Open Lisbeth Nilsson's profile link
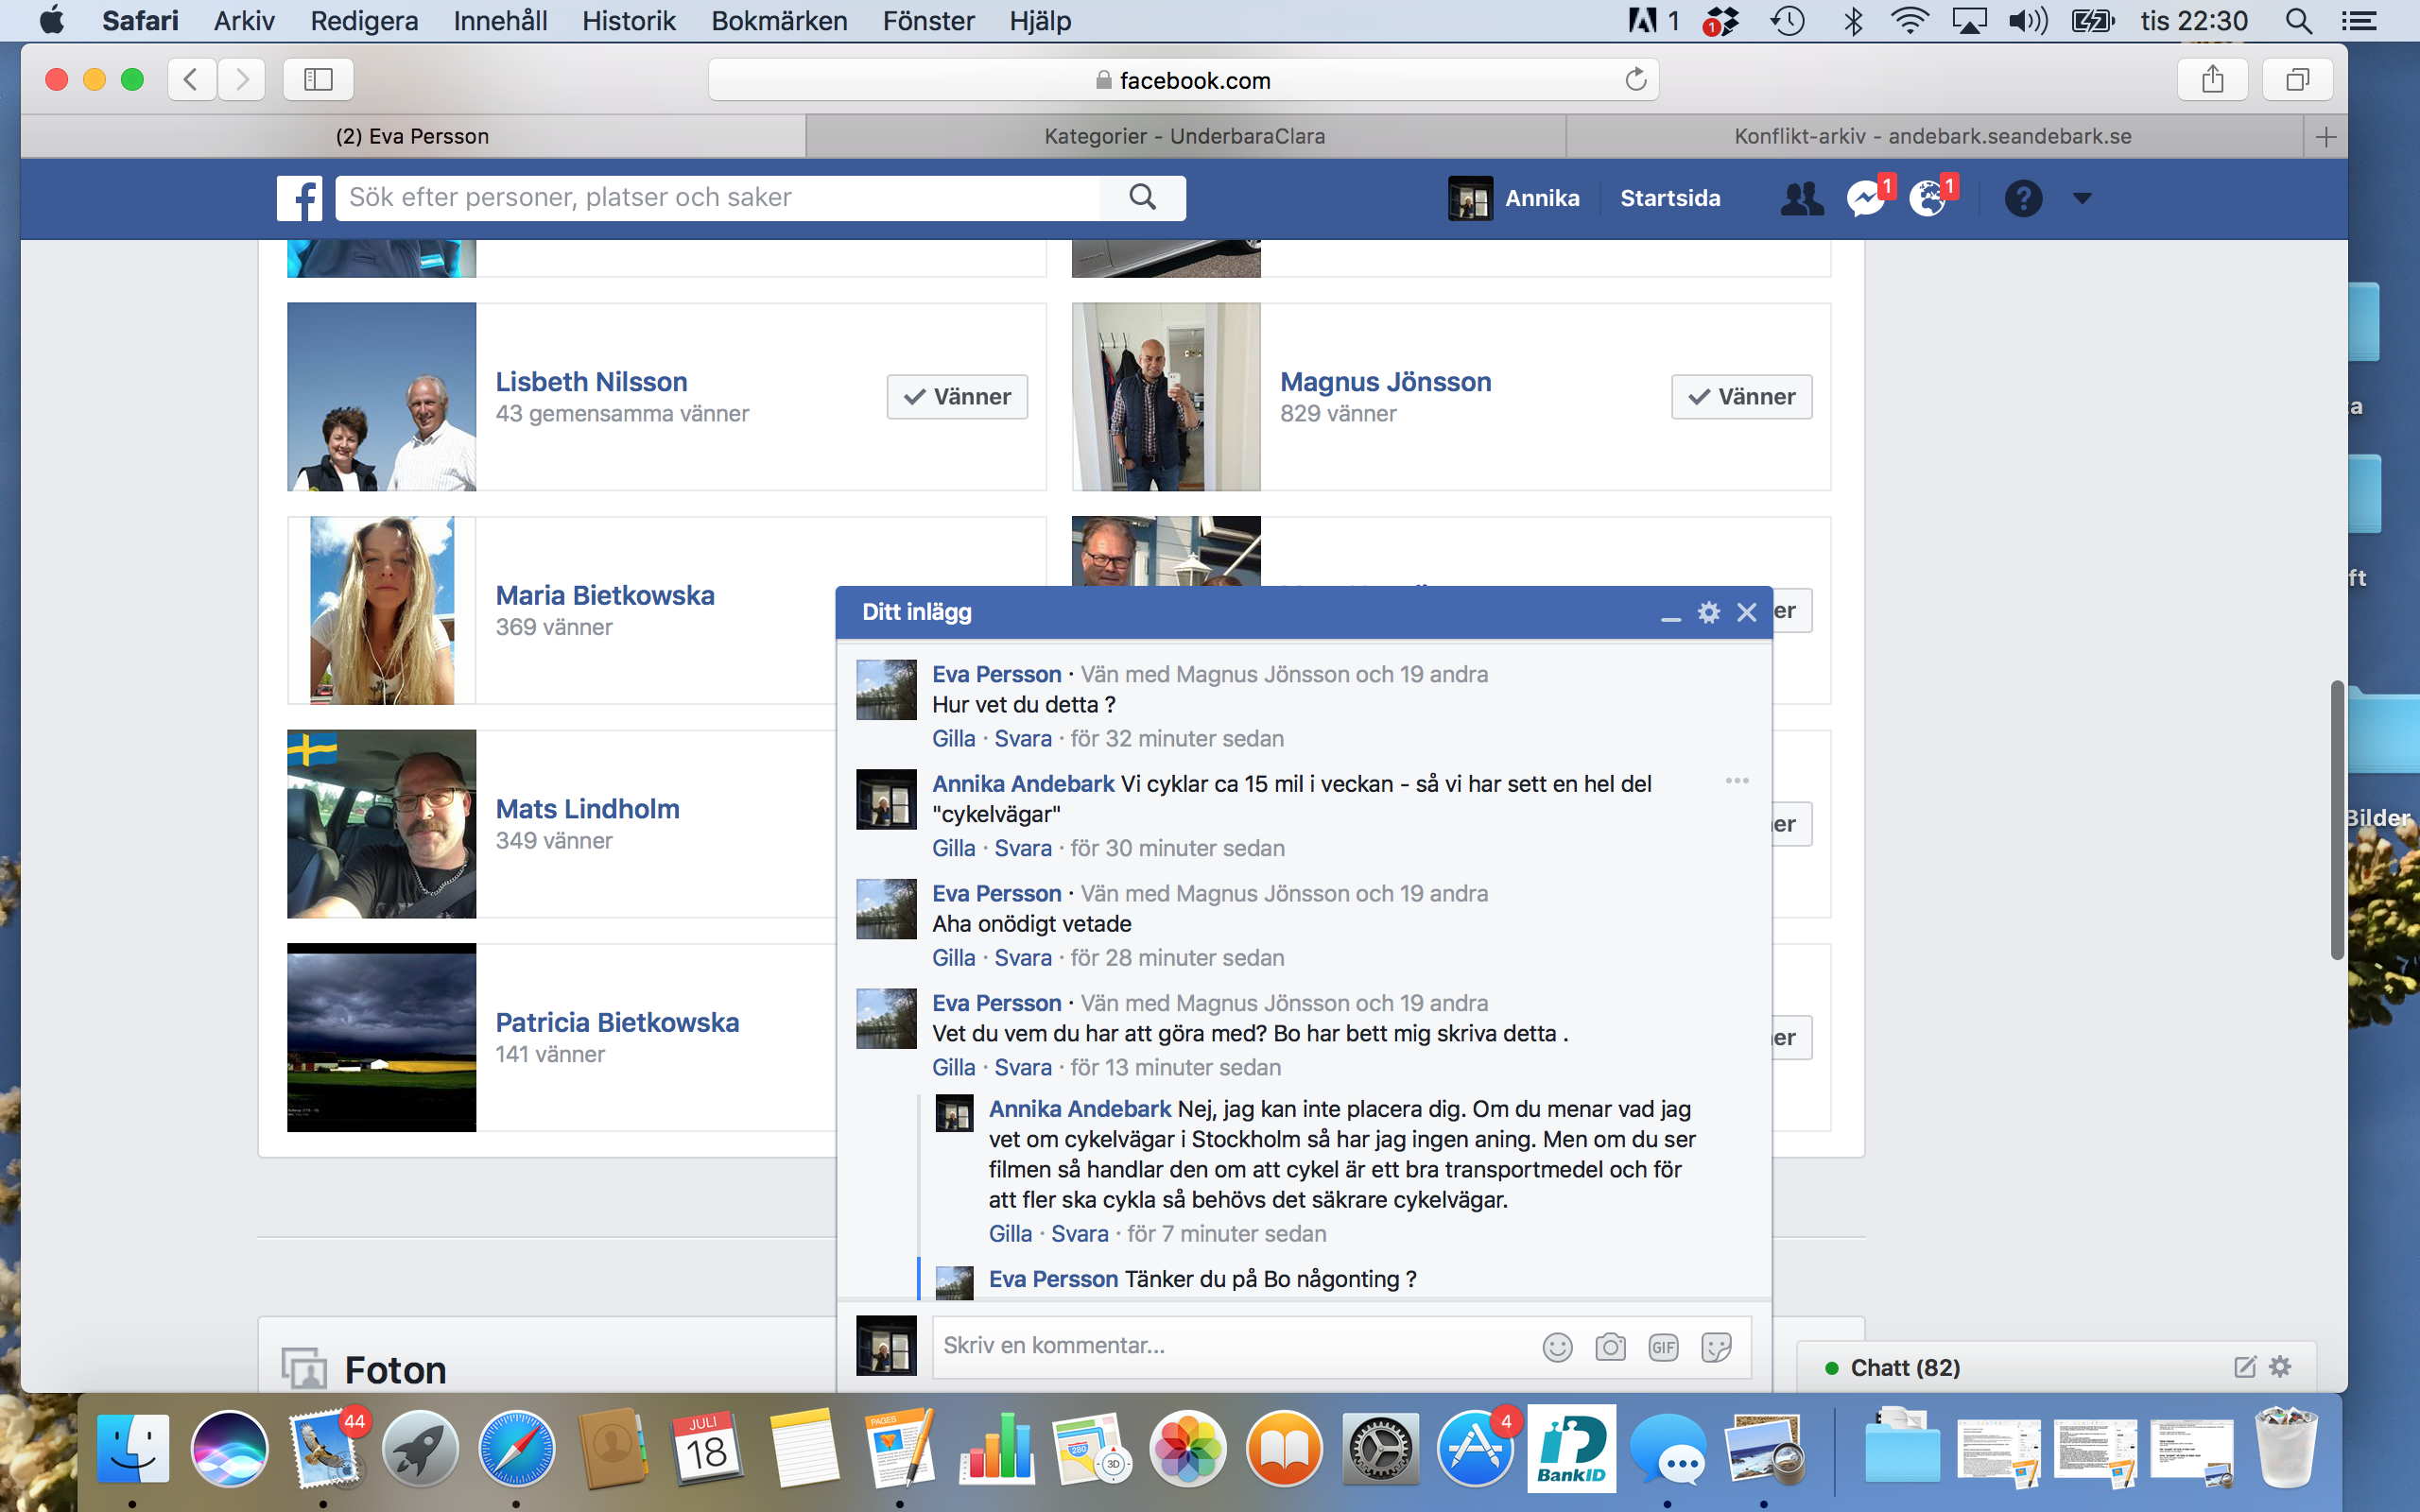The image size is (2420, 1512). tap(591, 382)
